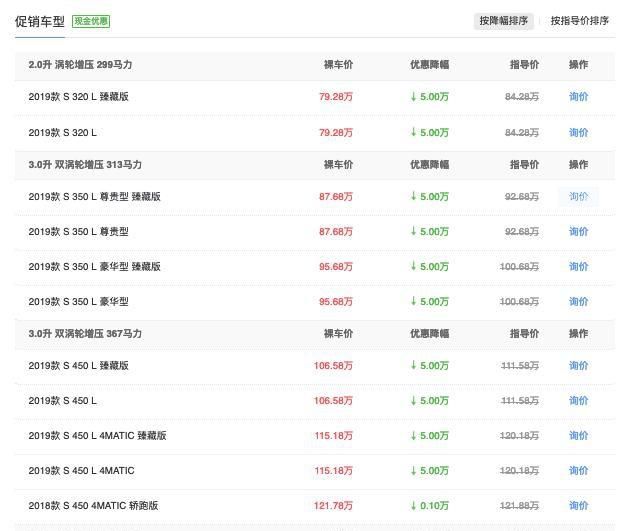
Task: Click guide price 120.18万 in plain S 450 L 4MATIC row
Action: pos(519,471)
